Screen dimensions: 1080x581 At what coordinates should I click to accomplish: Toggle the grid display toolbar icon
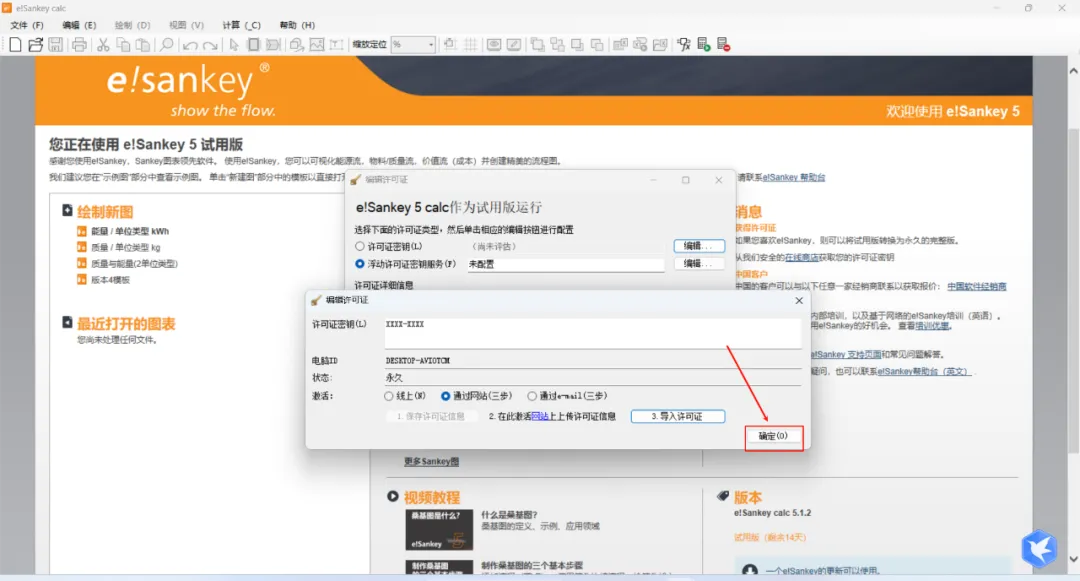(470, 45)
